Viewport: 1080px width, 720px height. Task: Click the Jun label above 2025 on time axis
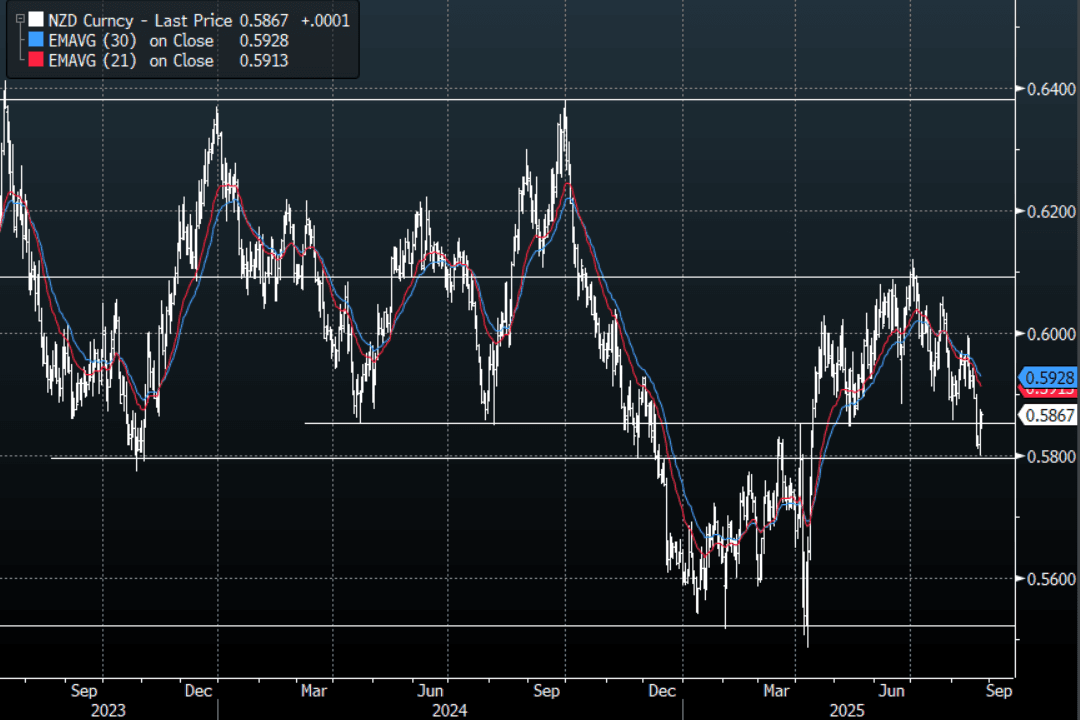[890, 690]
